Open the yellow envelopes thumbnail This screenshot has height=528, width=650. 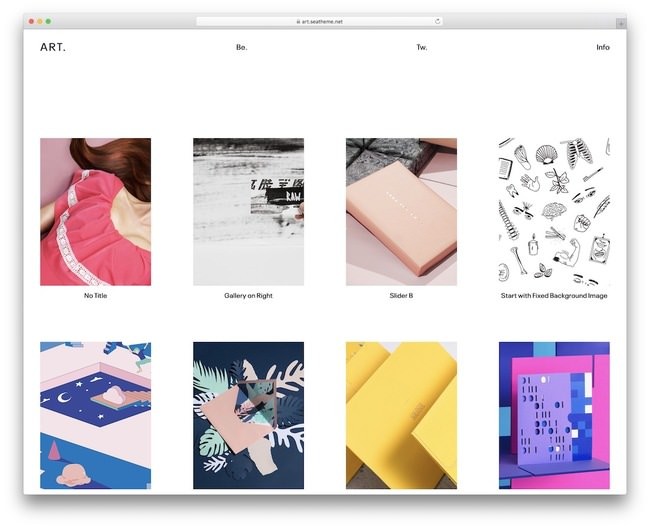point(401,415)
